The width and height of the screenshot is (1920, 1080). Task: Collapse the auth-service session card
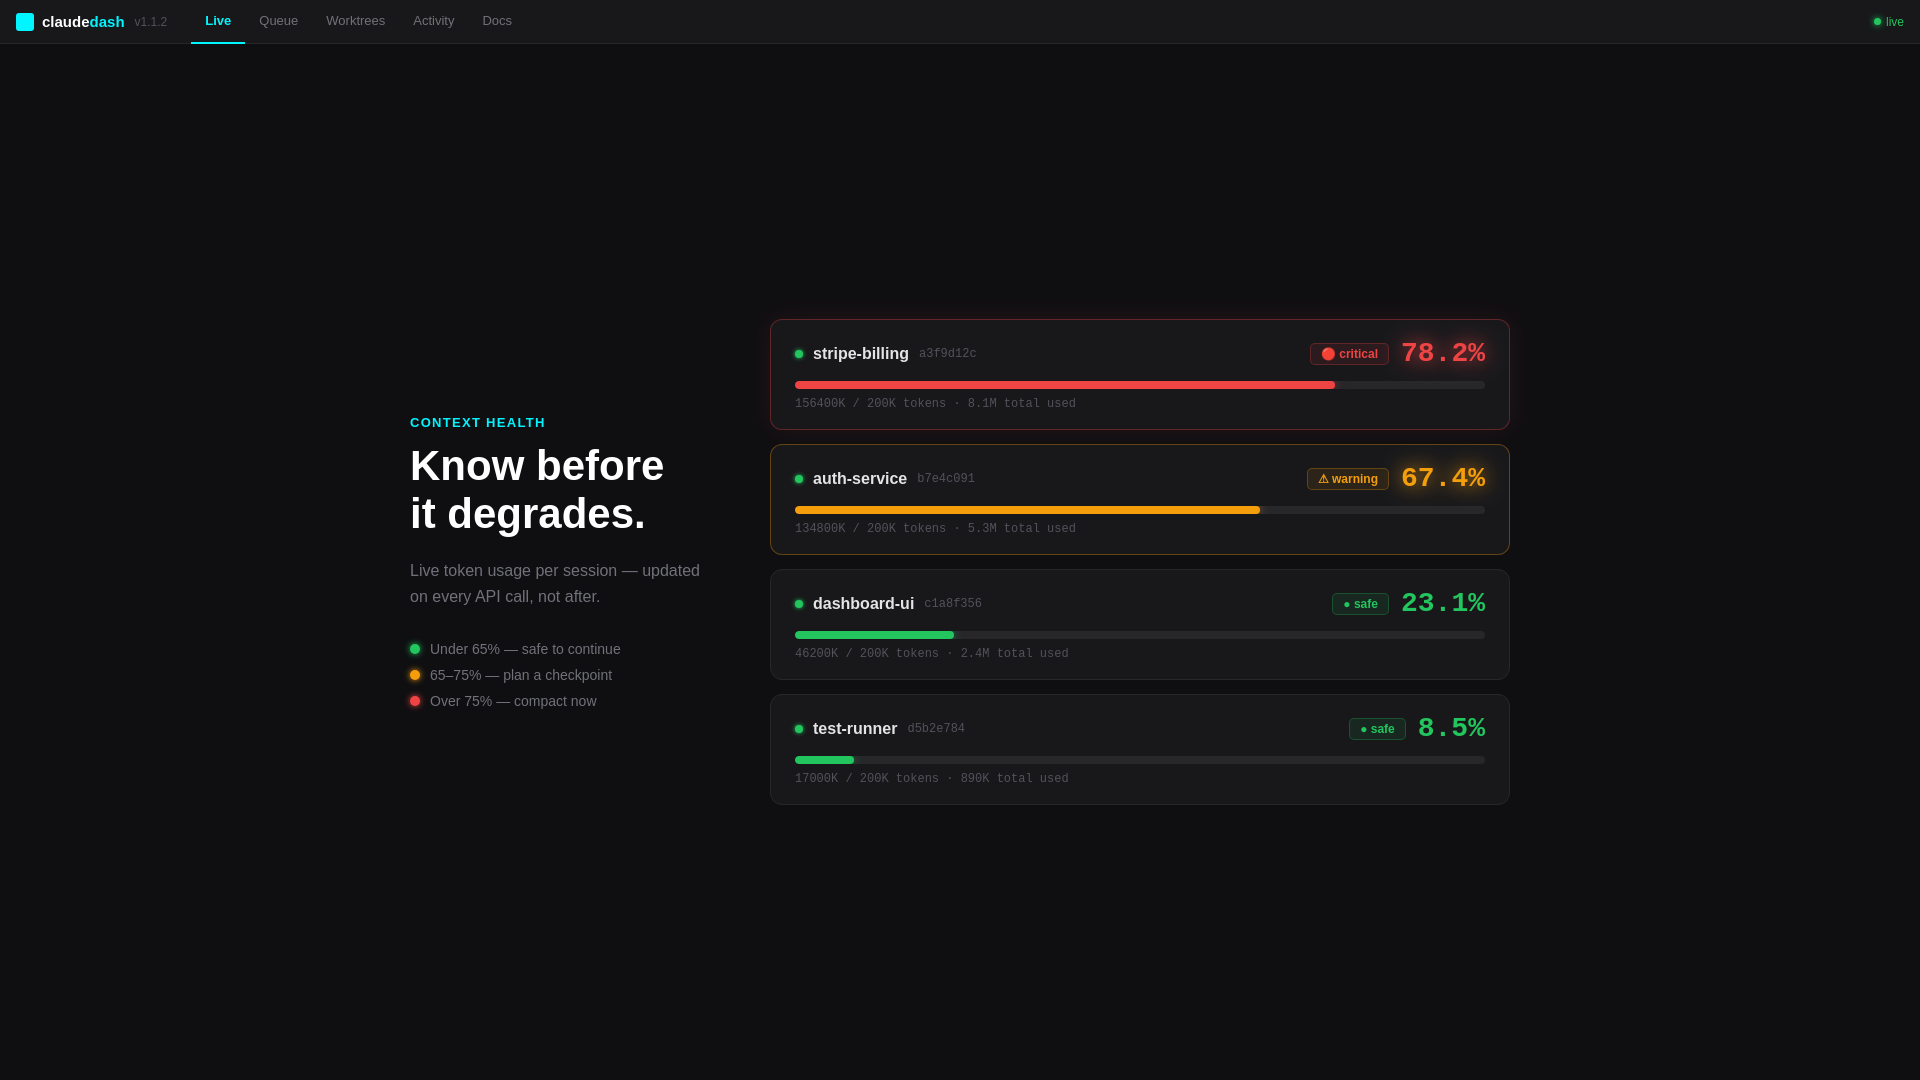(1139, 499)
